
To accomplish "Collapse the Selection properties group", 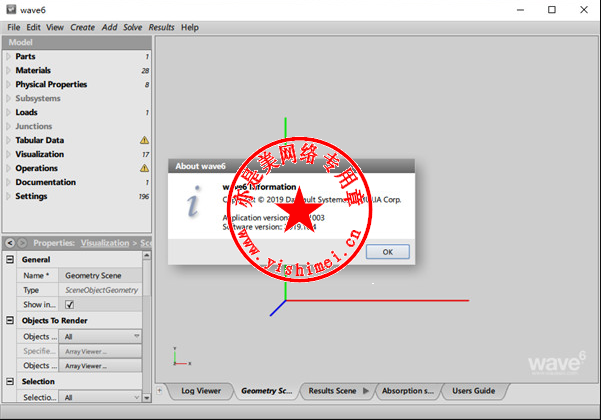I will click(10, 381).
